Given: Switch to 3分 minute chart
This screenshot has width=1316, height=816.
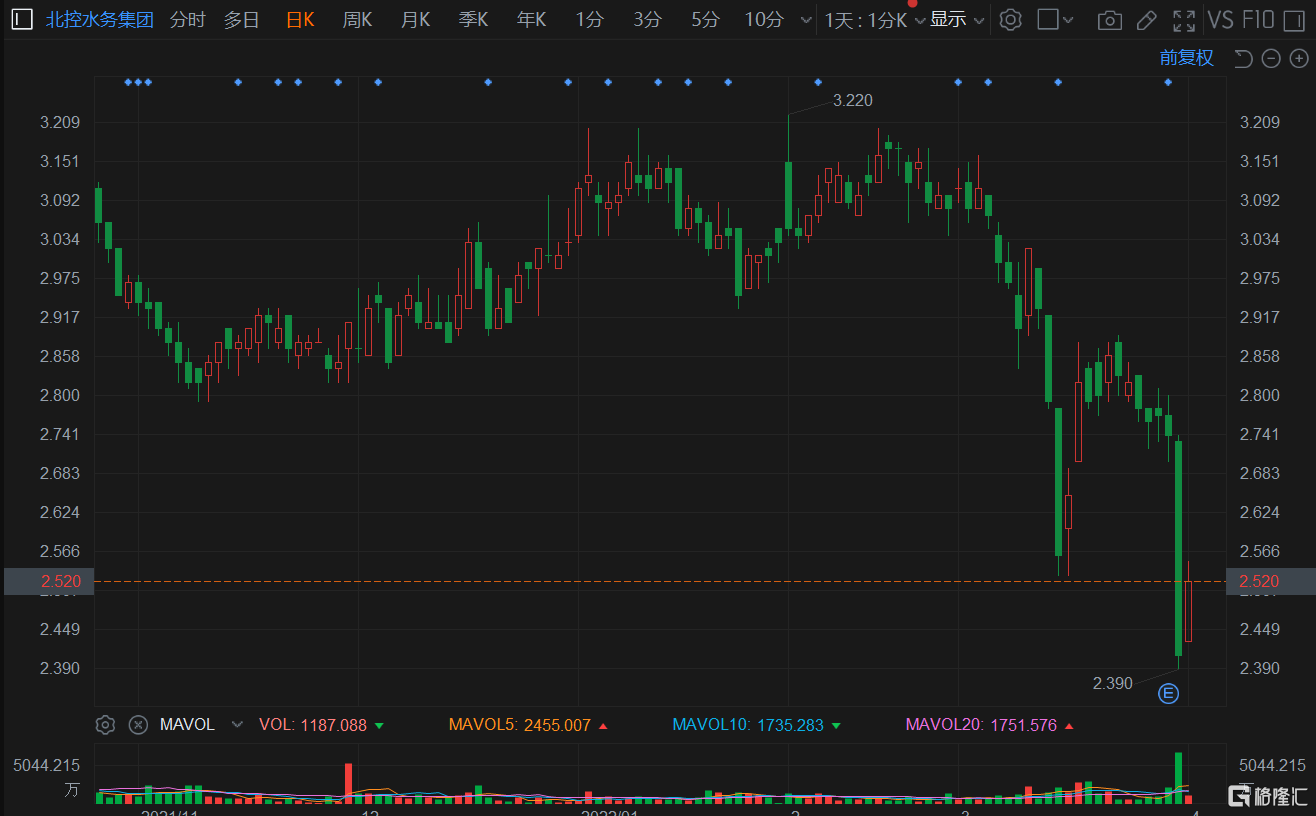Looking at the screenshot, I should click(647, 19).
